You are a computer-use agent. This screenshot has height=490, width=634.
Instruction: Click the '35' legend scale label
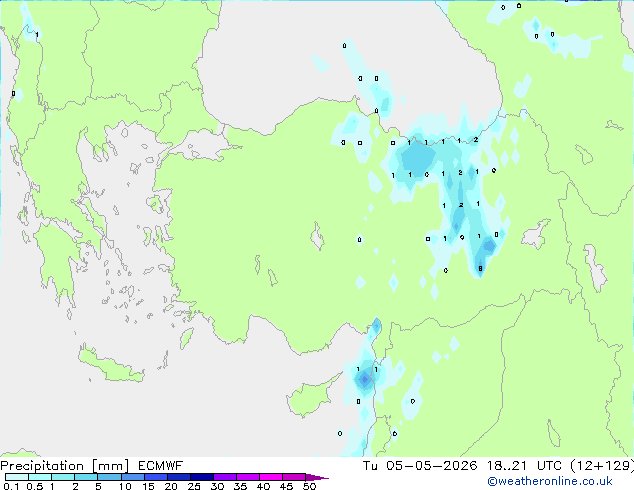click(240, 486)
